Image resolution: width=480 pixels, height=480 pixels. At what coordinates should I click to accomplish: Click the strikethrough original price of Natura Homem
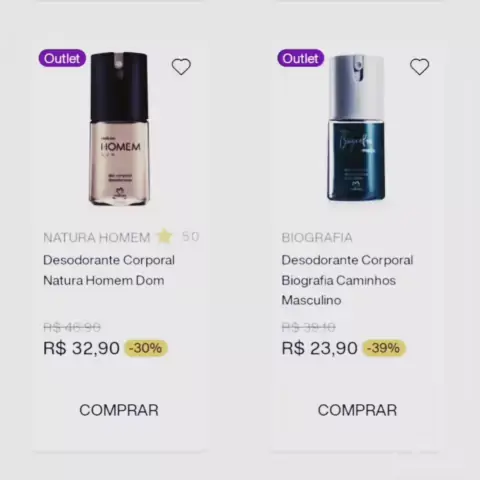coord(72,327)
